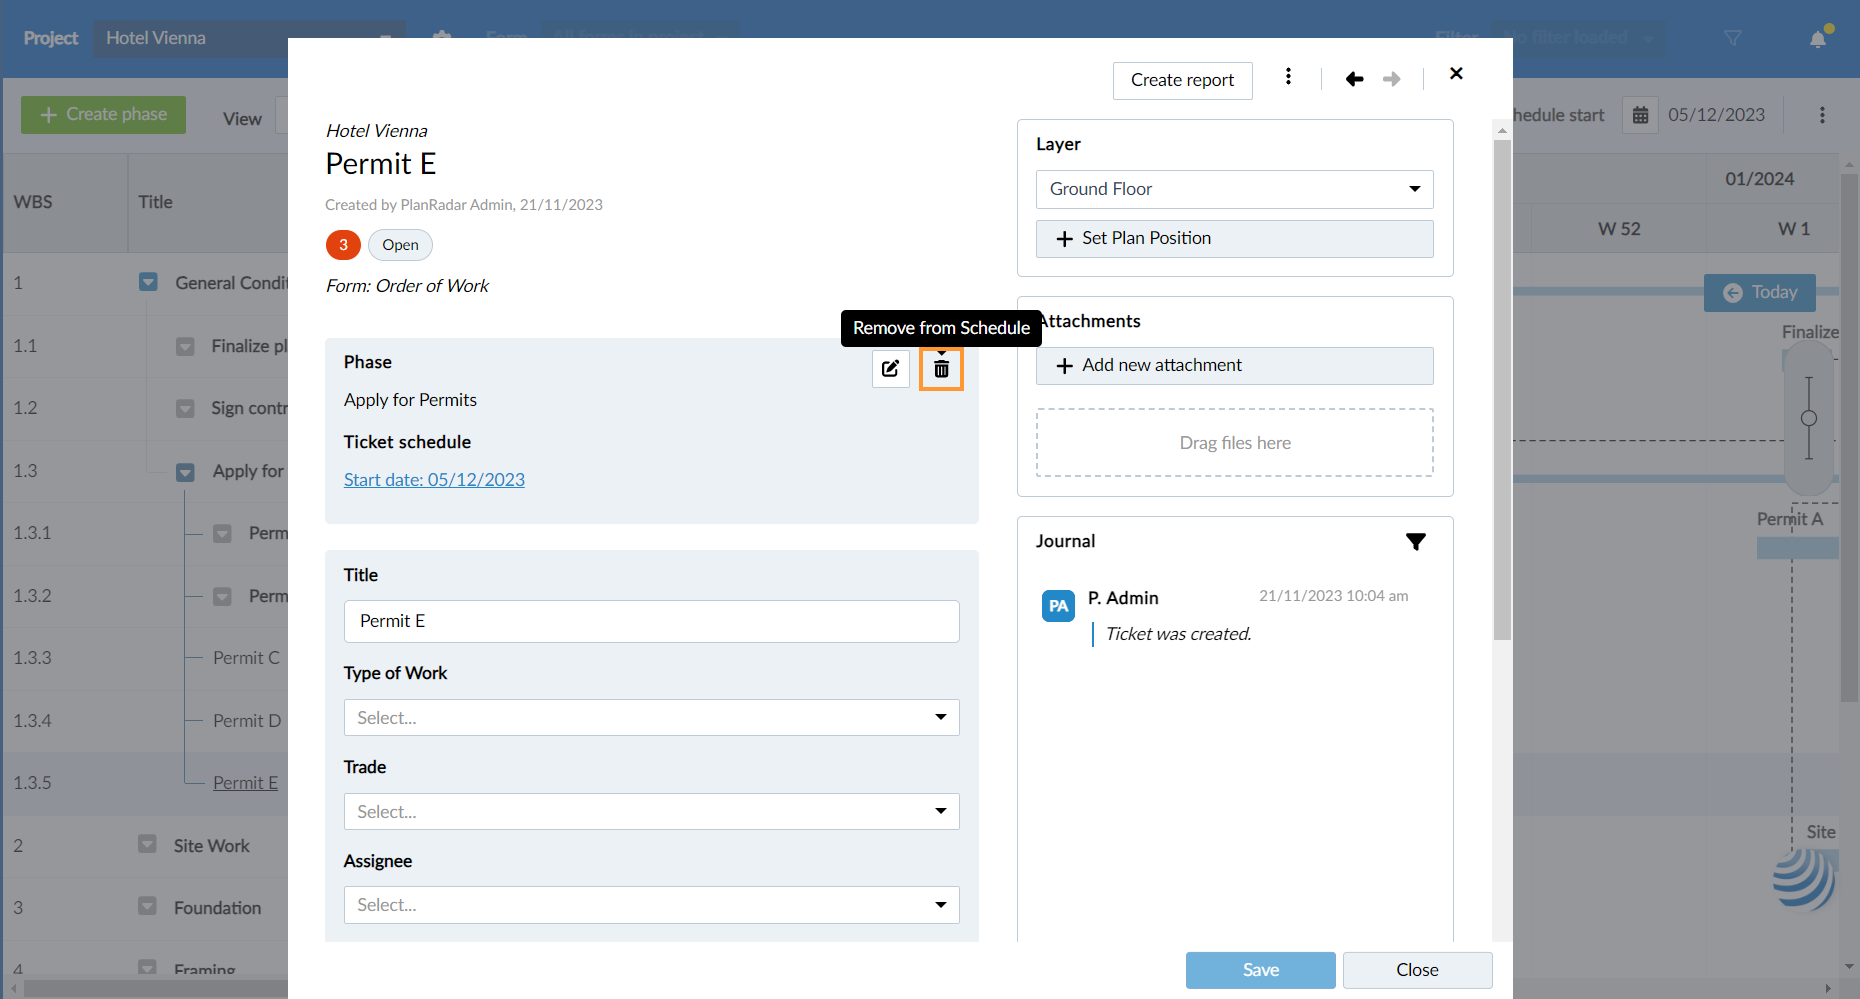1860x999 pixels.
Task: Open the Type of Work dropdown
Action: [651, 717]
